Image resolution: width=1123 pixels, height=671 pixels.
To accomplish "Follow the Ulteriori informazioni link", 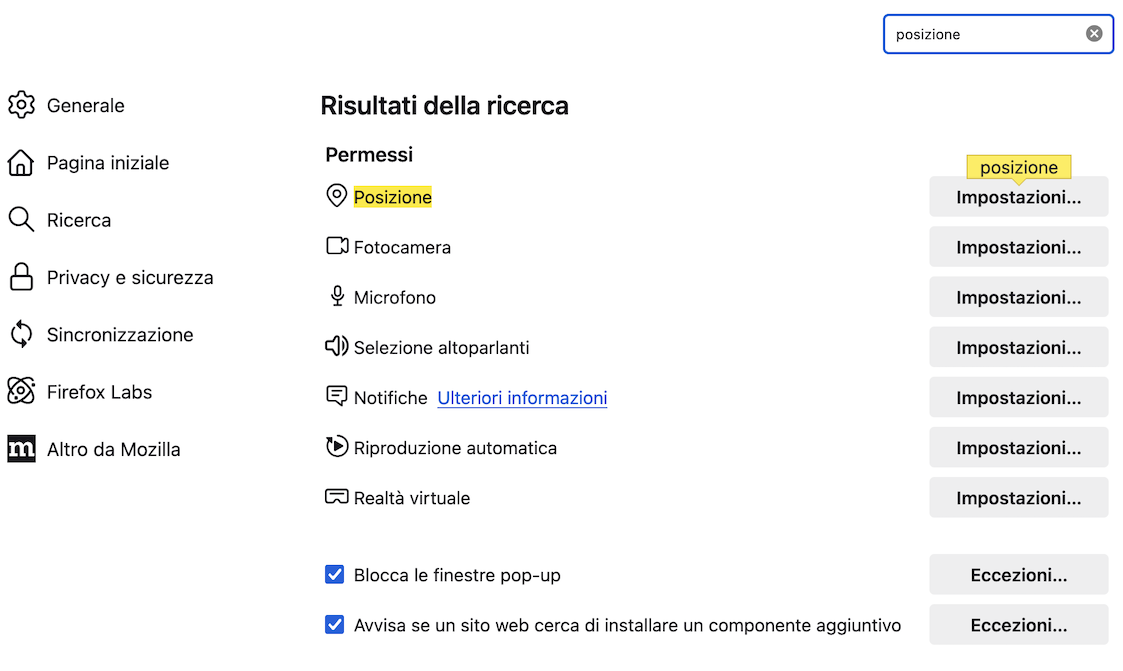I will pos(522,398).
